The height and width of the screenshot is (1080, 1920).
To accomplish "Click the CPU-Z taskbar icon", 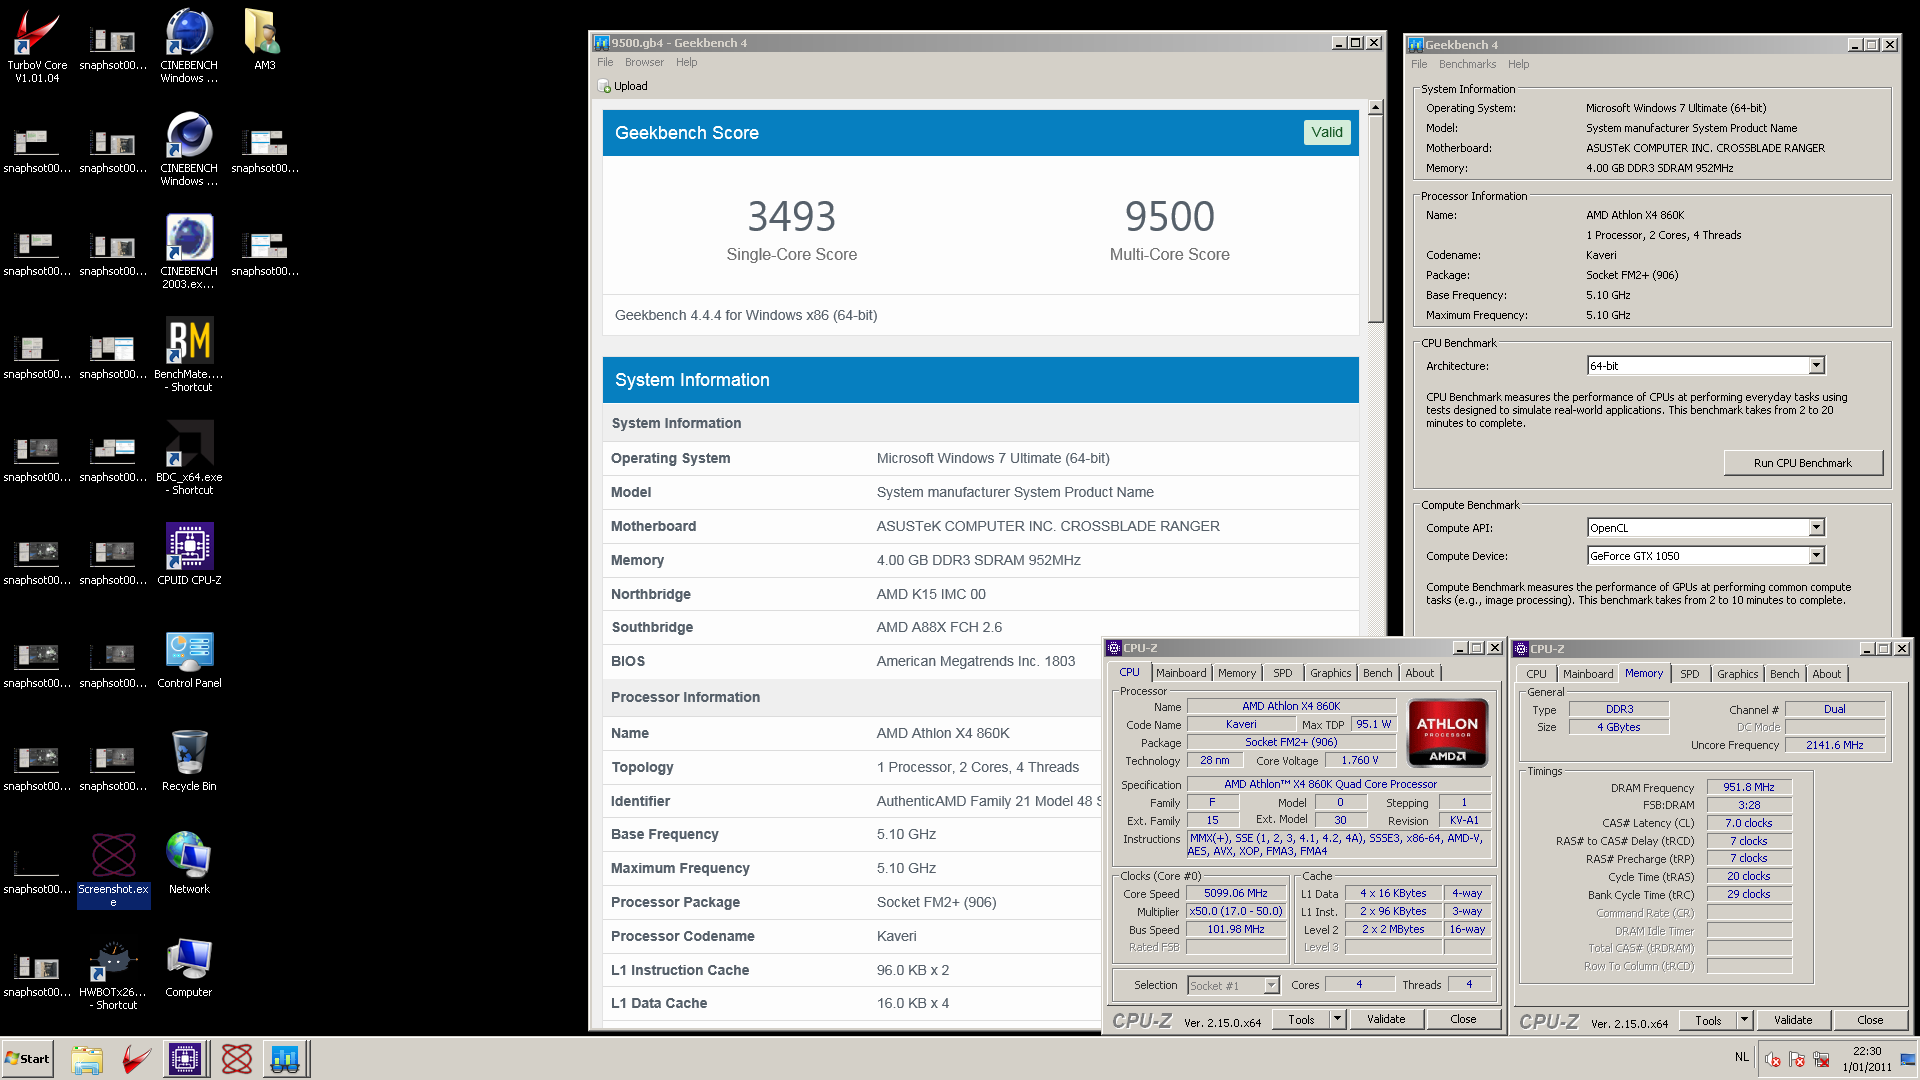I will [x=186, y=1058].
